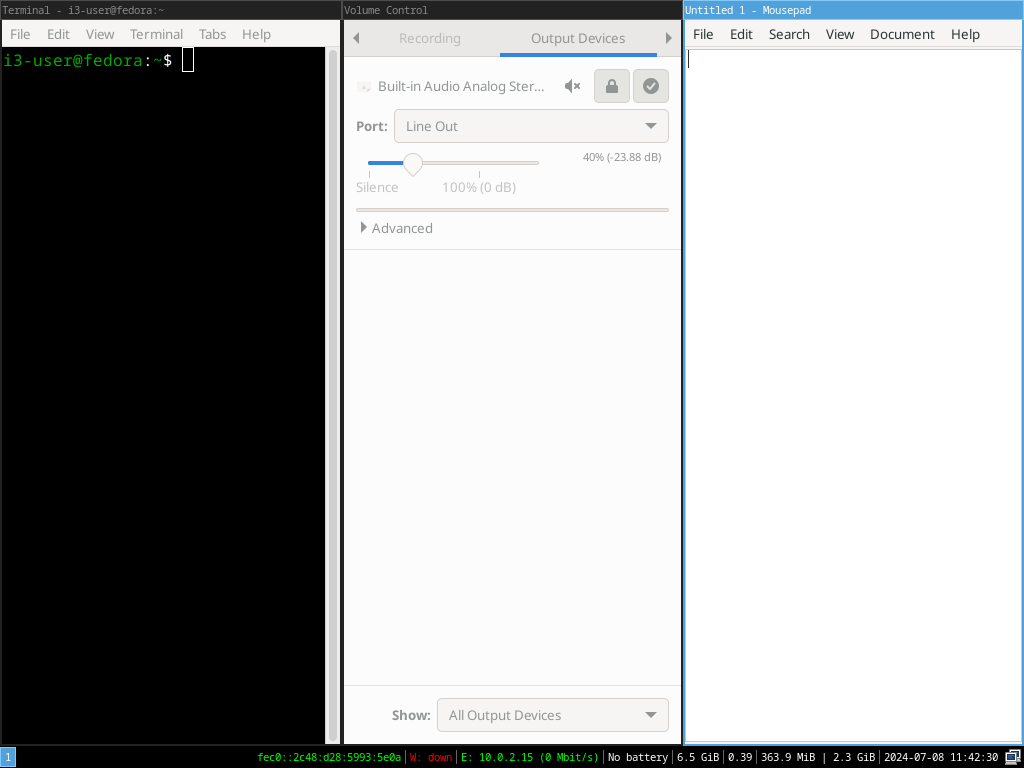The width and height of the screenshot is (1024, 768).
Task: Click the '40% (-23.88 dB)' volume readout
Action: (622, 157)
